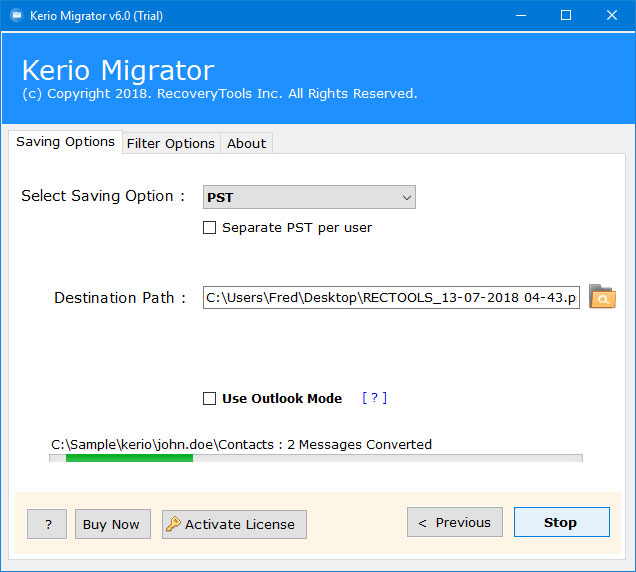Click the 'Destination Path :' label

[x=120, y=298]
